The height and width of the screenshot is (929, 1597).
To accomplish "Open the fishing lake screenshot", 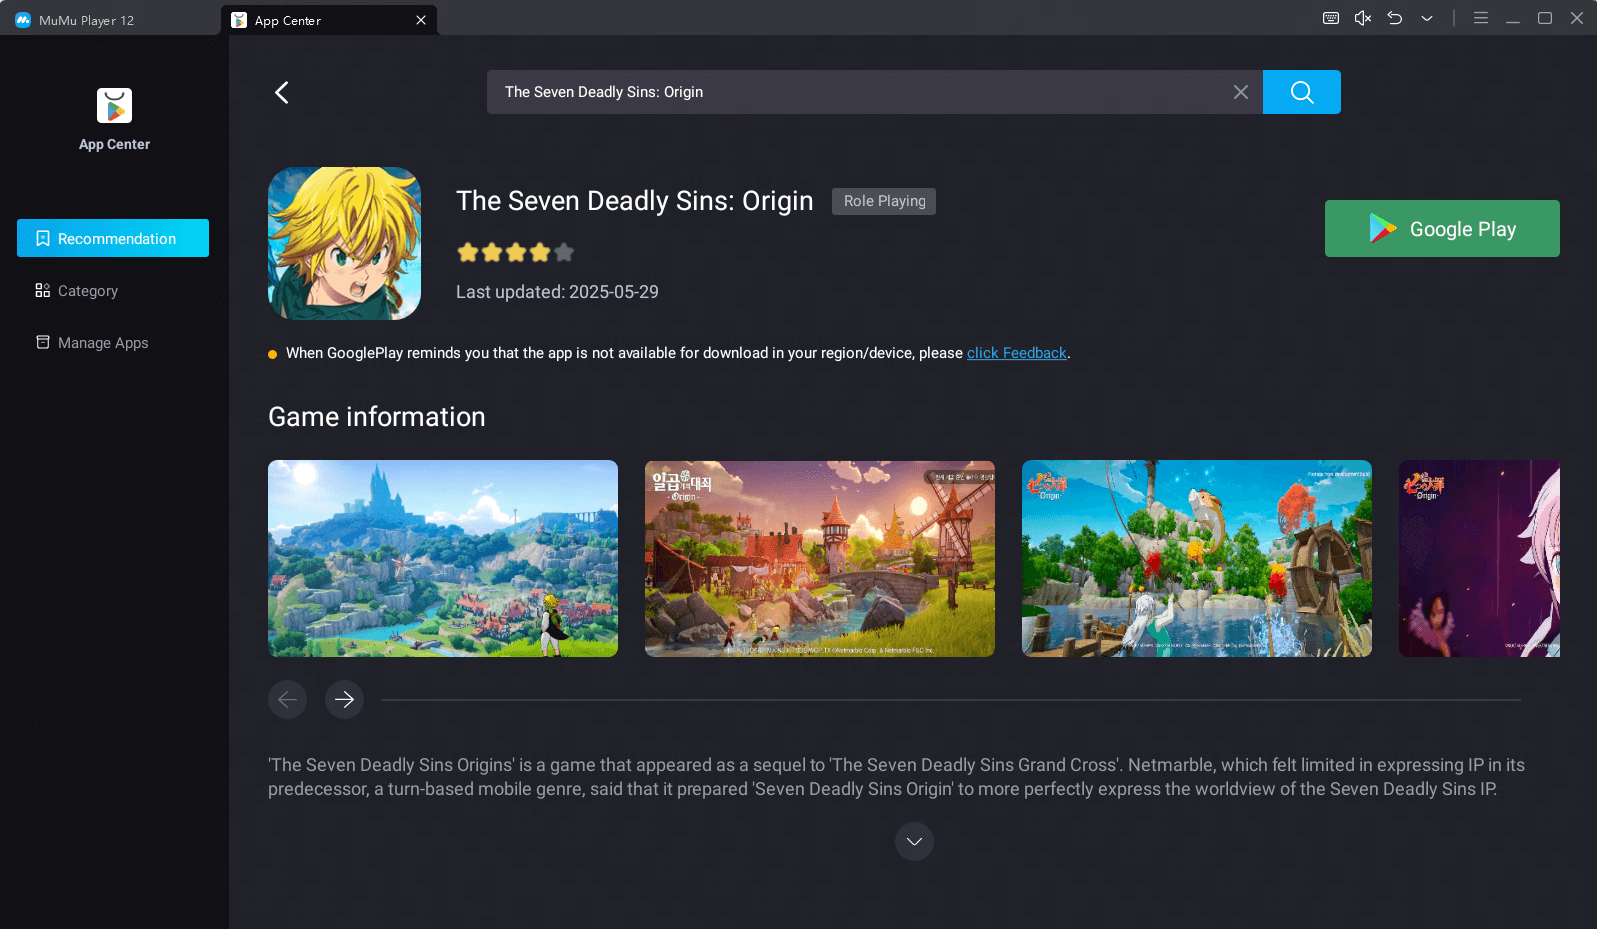I will click(x=1197, y=558).
